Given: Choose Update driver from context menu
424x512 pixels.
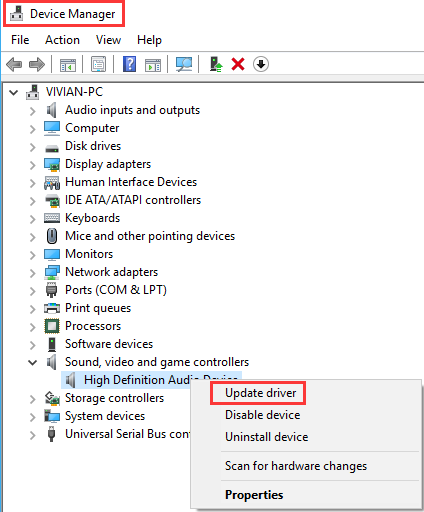Looking at the screenshot, I should pyautogui.click(x=260, y=393).
